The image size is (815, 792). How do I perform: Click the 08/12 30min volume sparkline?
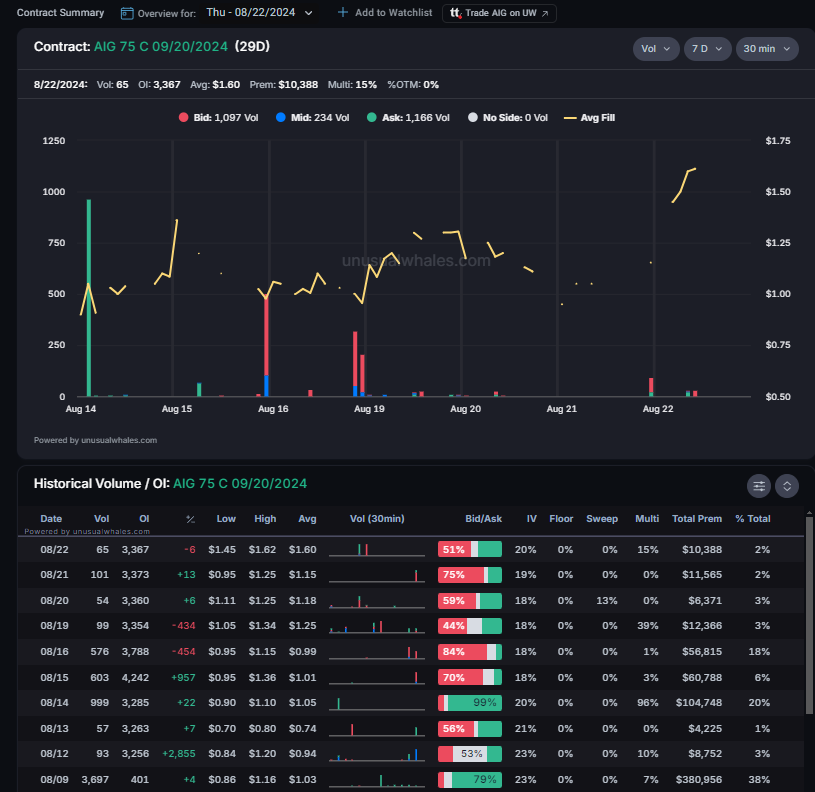click(x=377, y=754)
